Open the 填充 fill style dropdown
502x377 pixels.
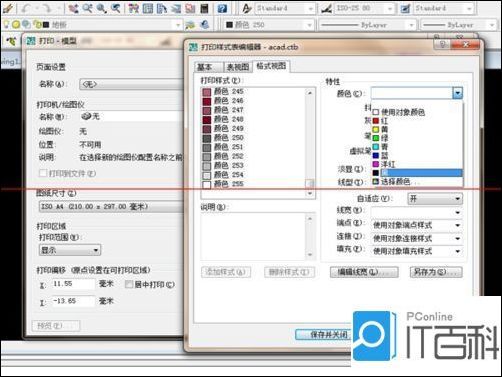tap(417, 251)
